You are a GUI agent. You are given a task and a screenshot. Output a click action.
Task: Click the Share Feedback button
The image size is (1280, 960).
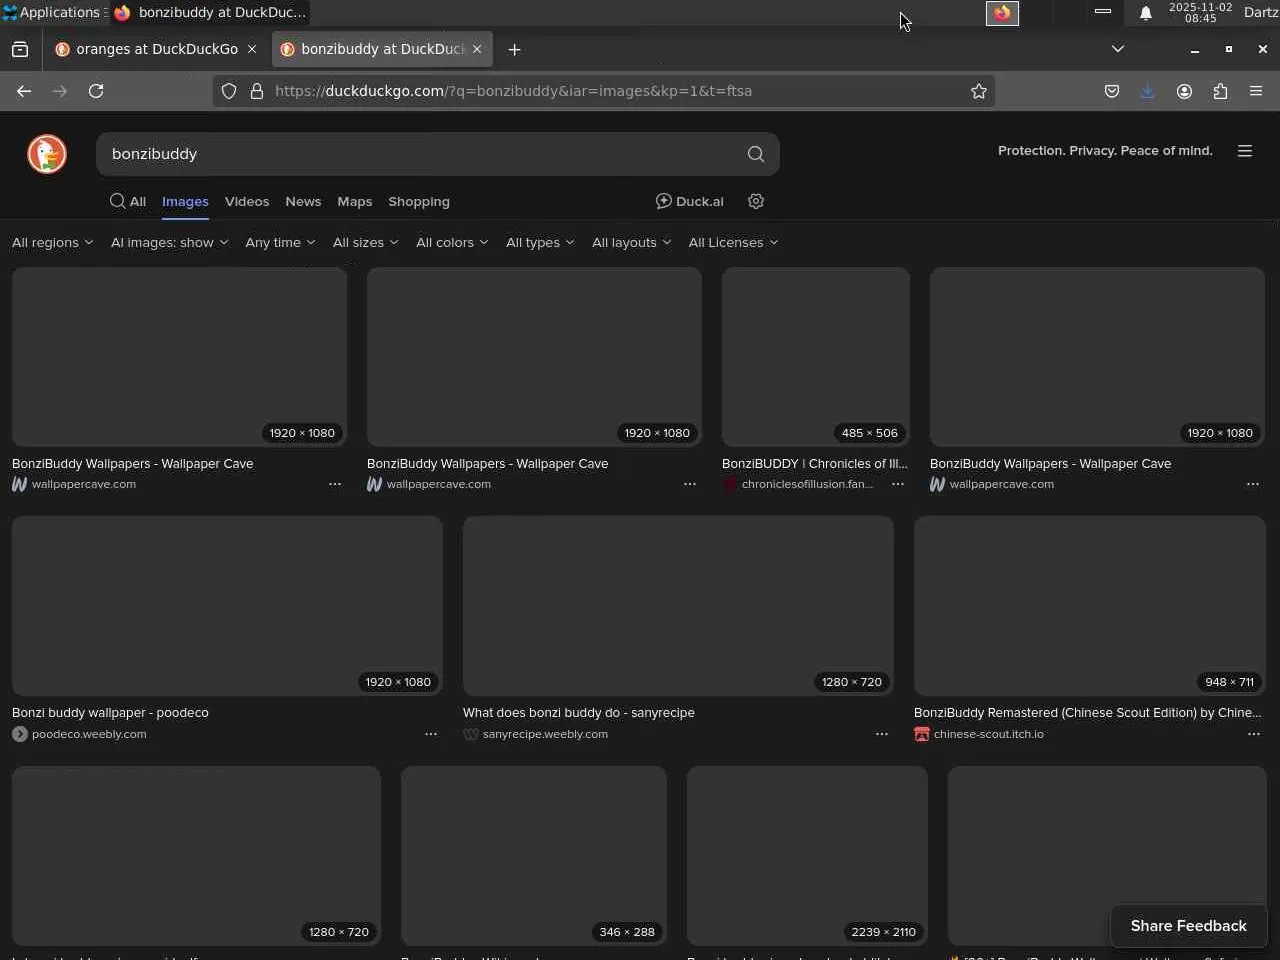(1188, 926)
